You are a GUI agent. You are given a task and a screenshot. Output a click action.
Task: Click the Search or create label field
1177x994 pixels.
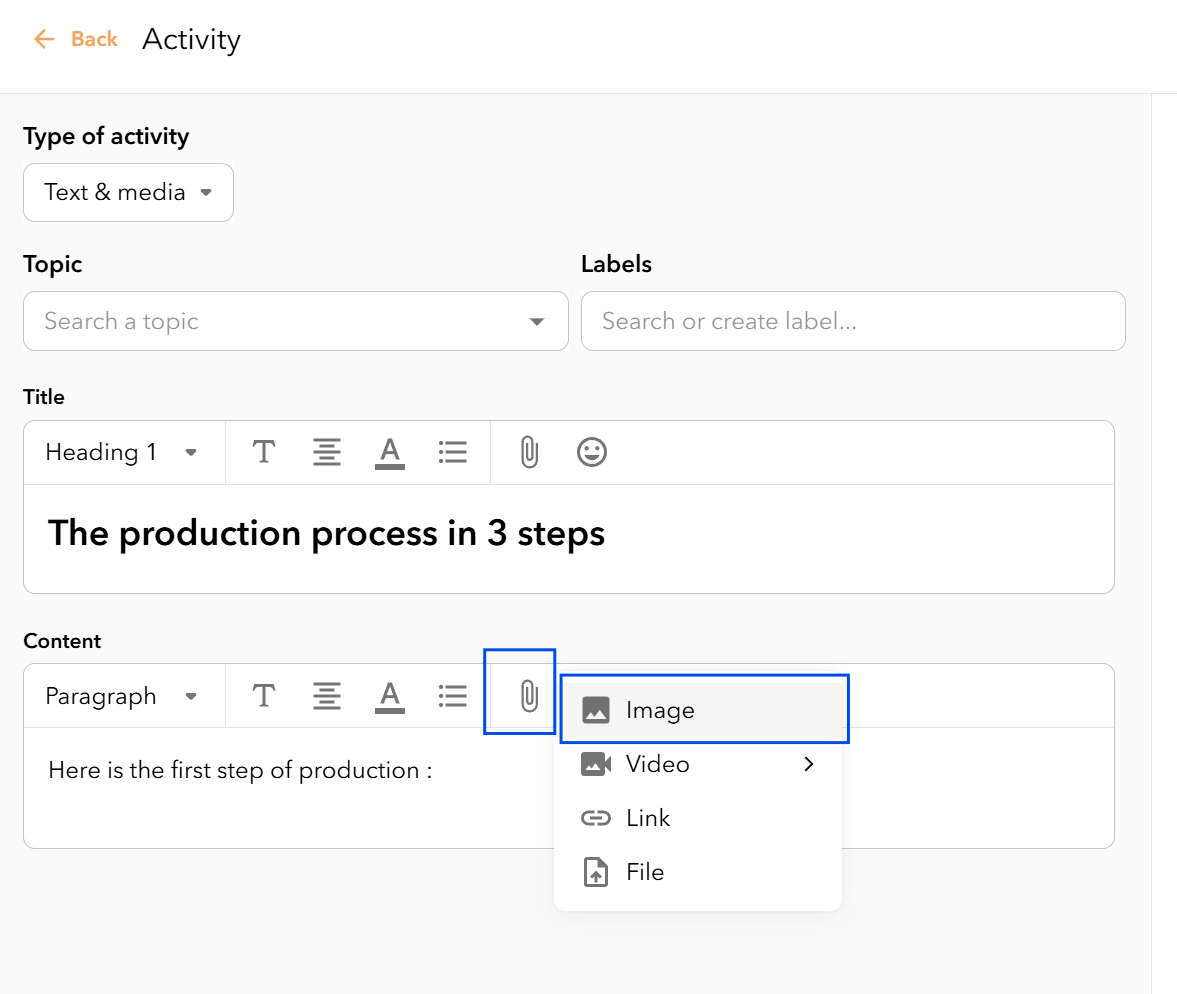pyautogui.click(x=853, y=321)
